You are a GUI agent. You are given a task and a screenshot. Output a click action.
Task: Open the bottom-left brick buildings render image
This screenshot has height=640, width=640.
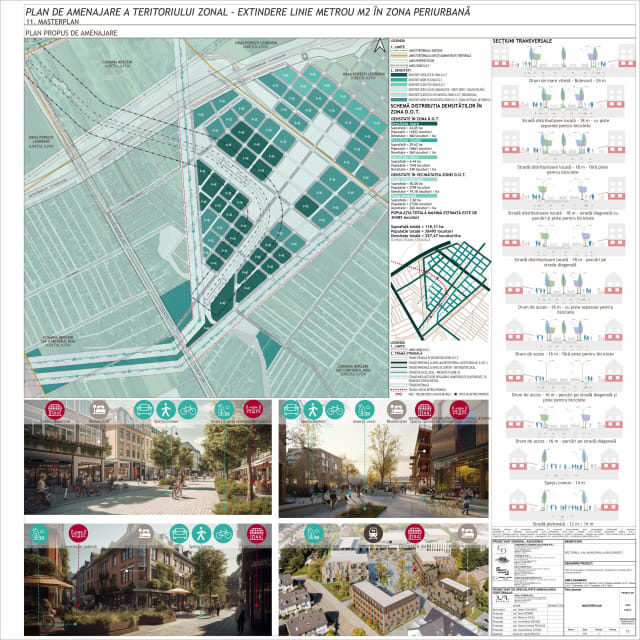[148, 580]
